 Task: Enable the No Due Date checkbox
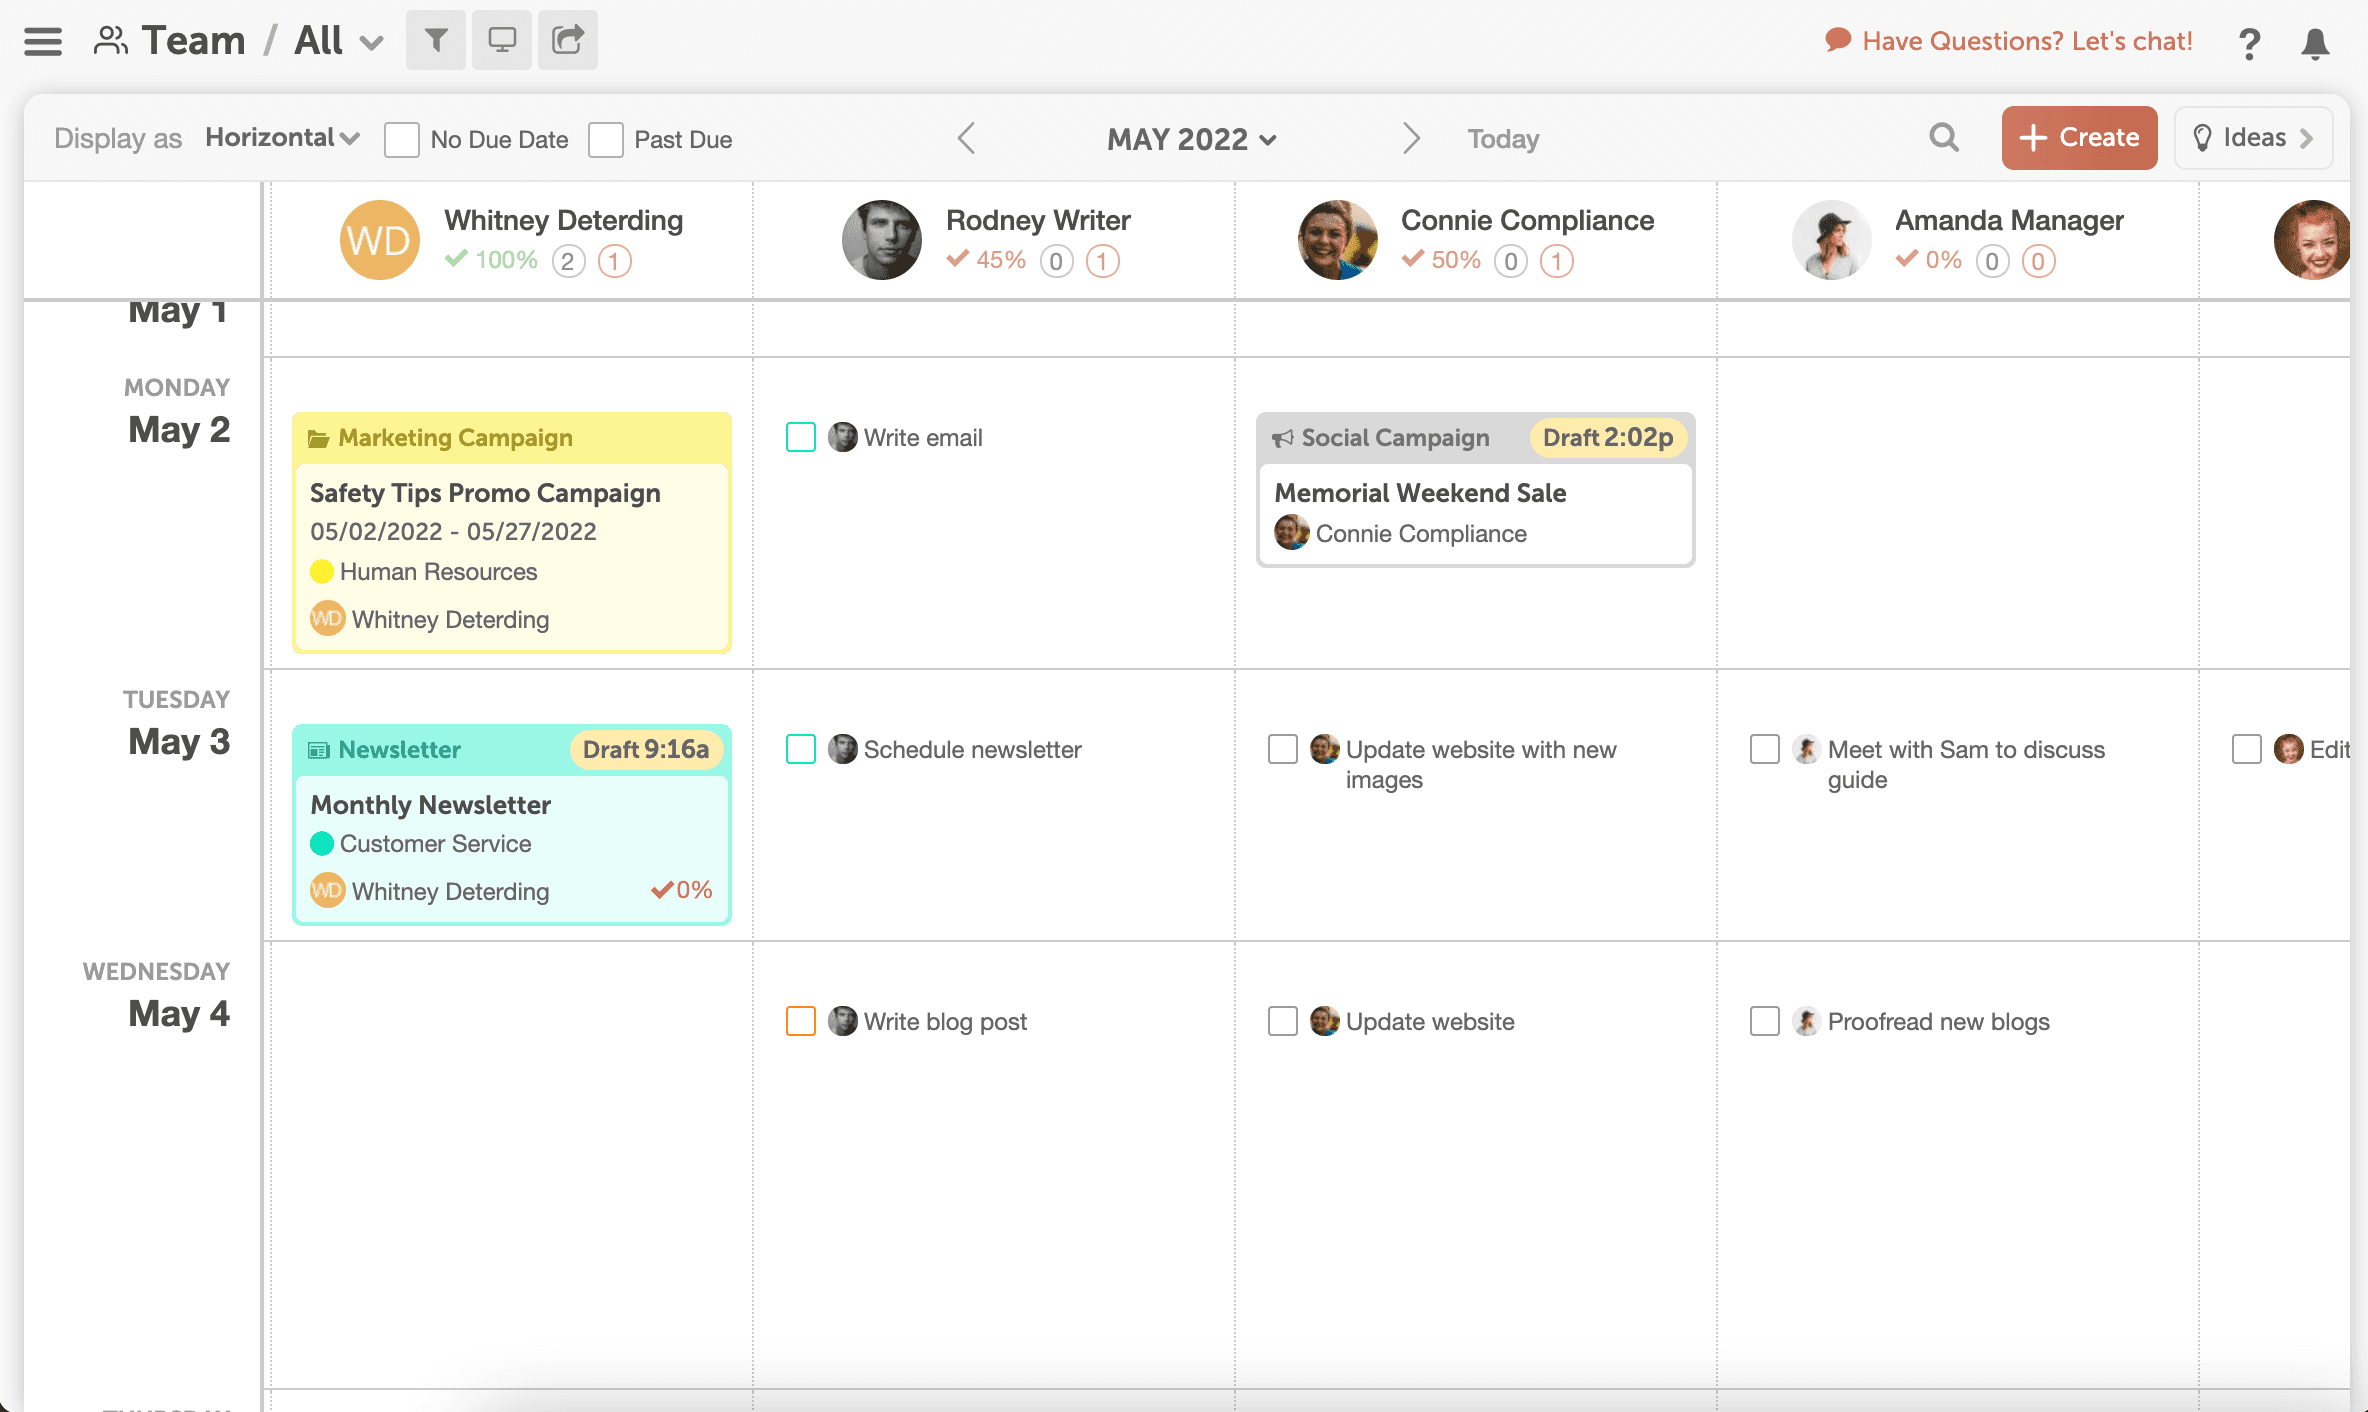click(x=401, y=139)
